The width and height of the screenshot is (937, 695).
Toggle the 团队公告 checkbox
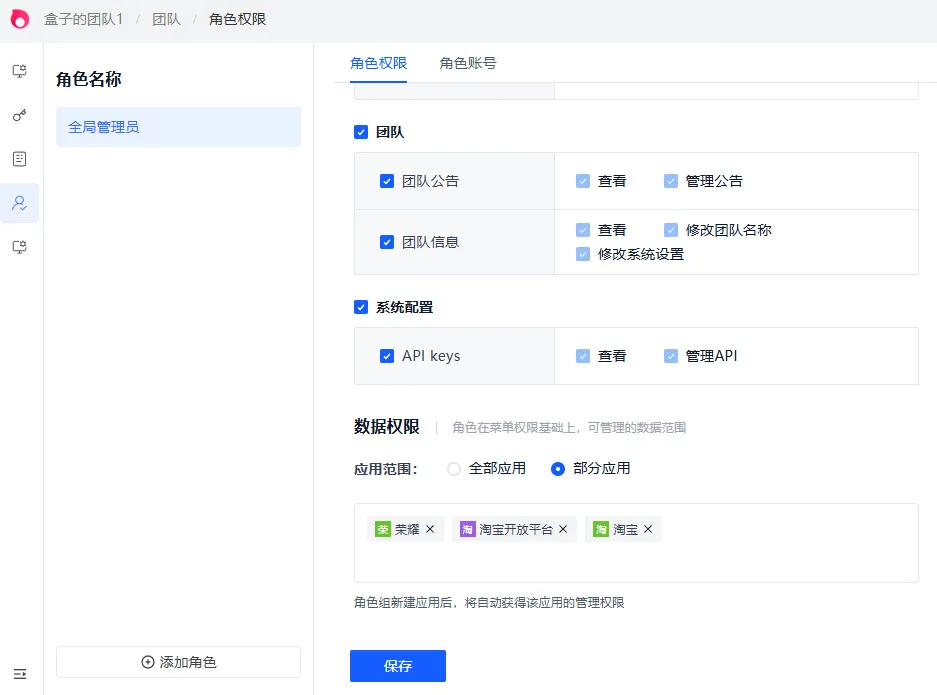pos(387,181)
